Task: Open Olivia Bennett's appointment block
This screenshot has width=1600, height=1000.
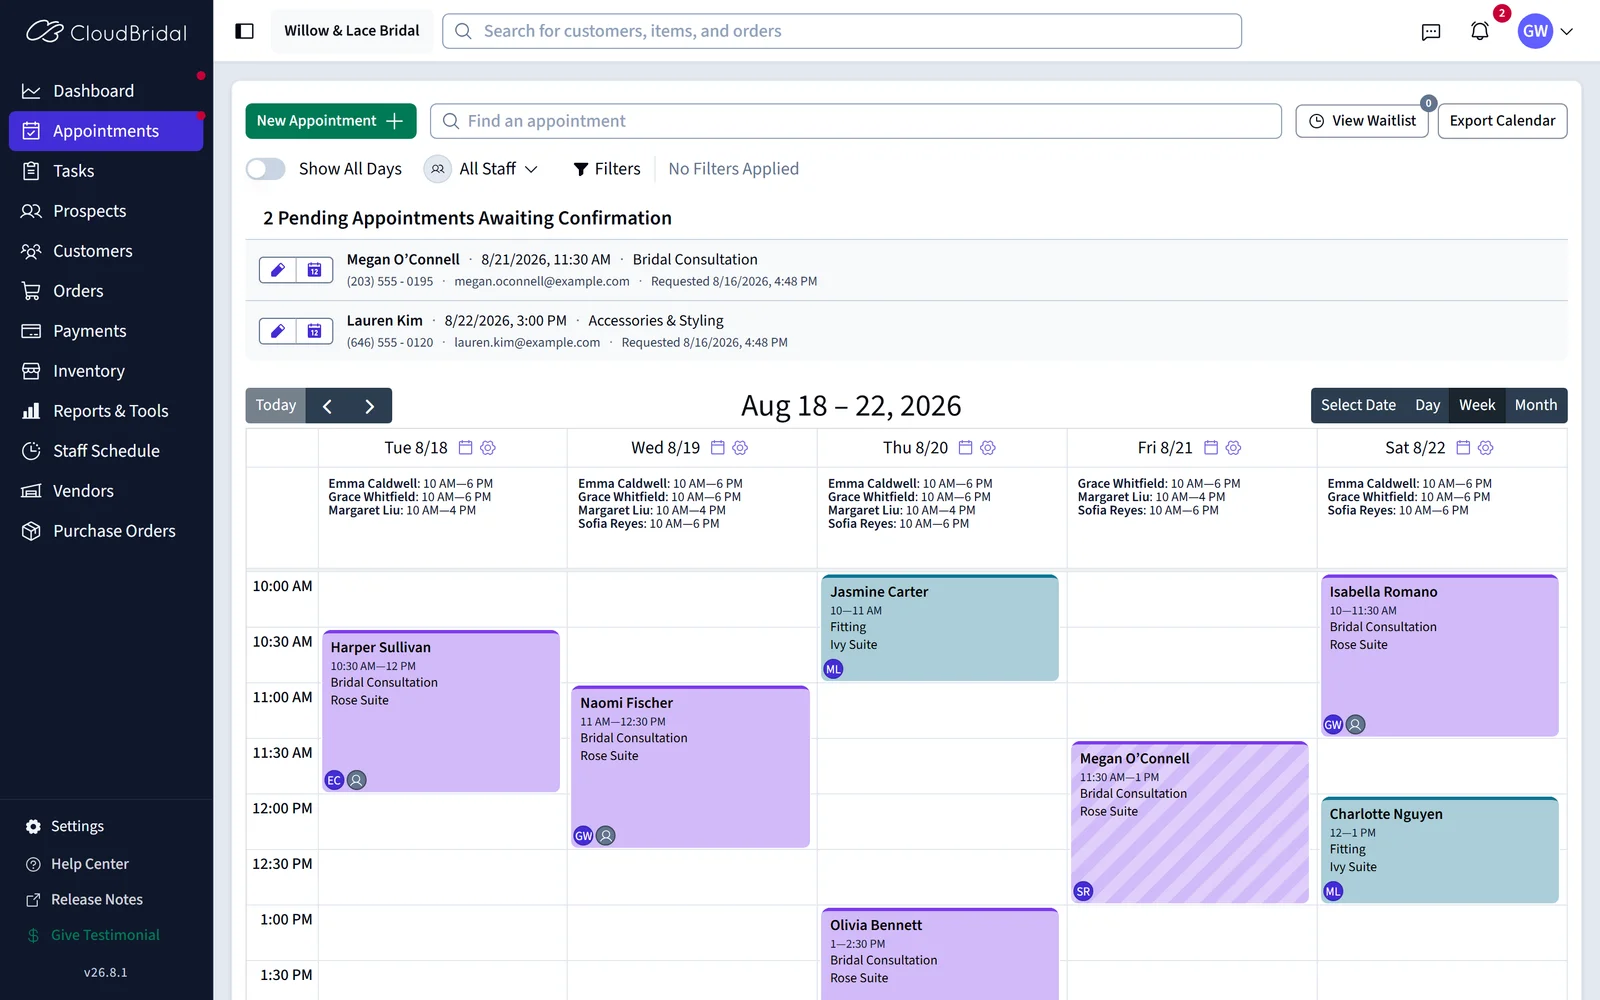Action: (940, 954)
